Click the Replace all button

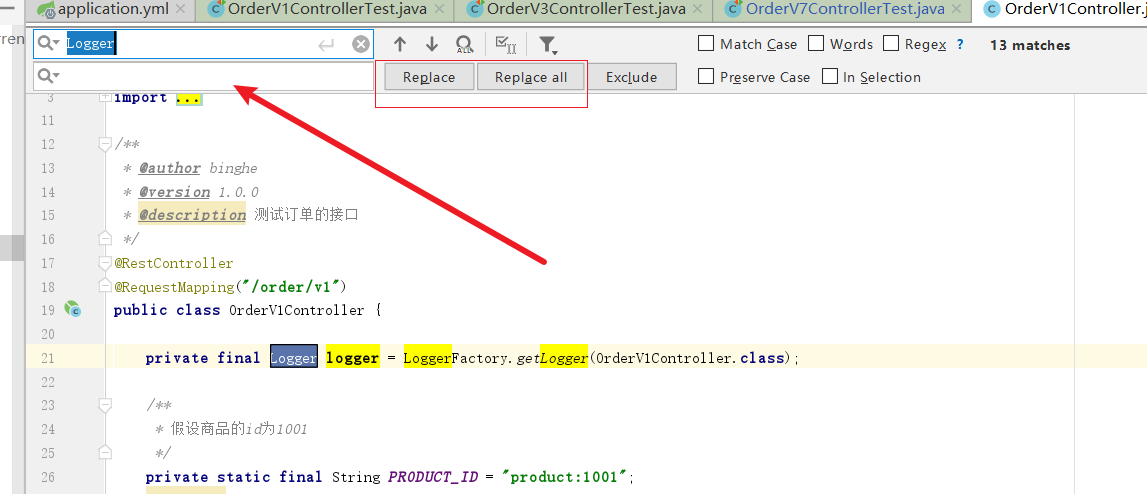(x=530, y=77)
